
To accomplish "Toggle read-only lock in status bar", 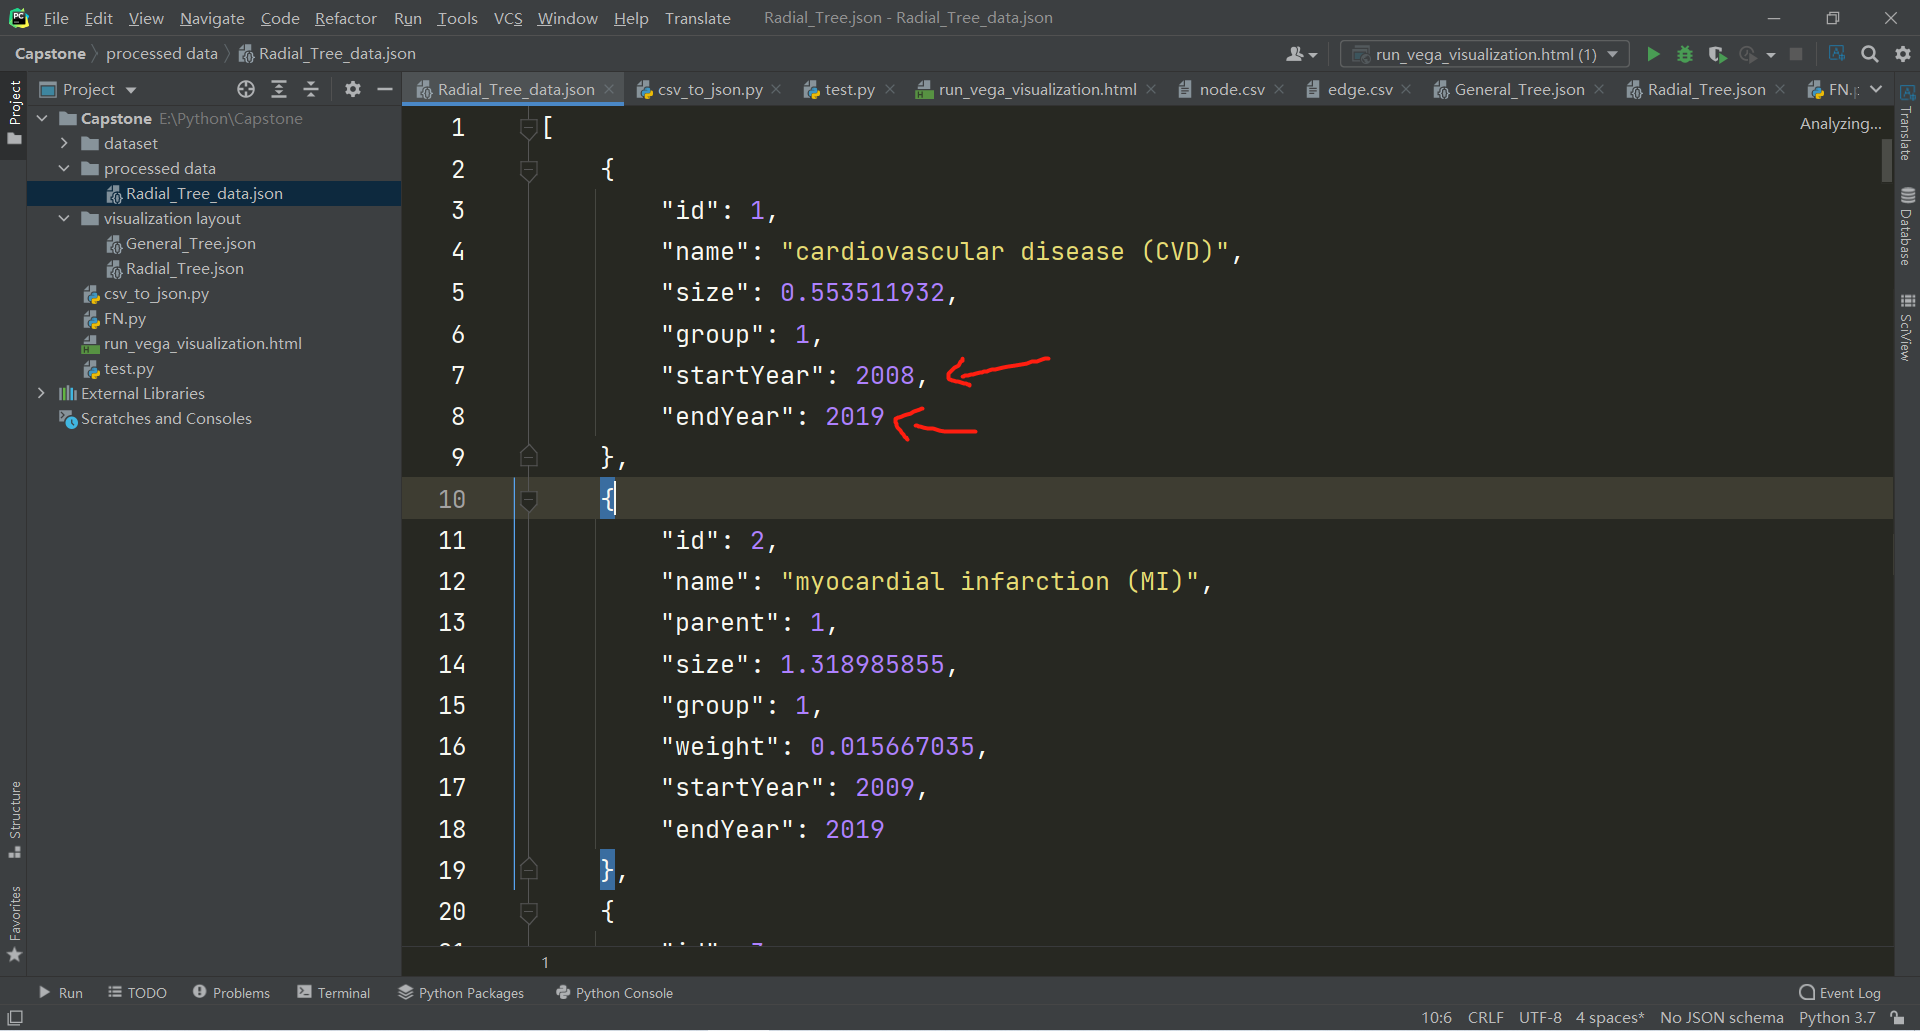I will [1898, 1017].
